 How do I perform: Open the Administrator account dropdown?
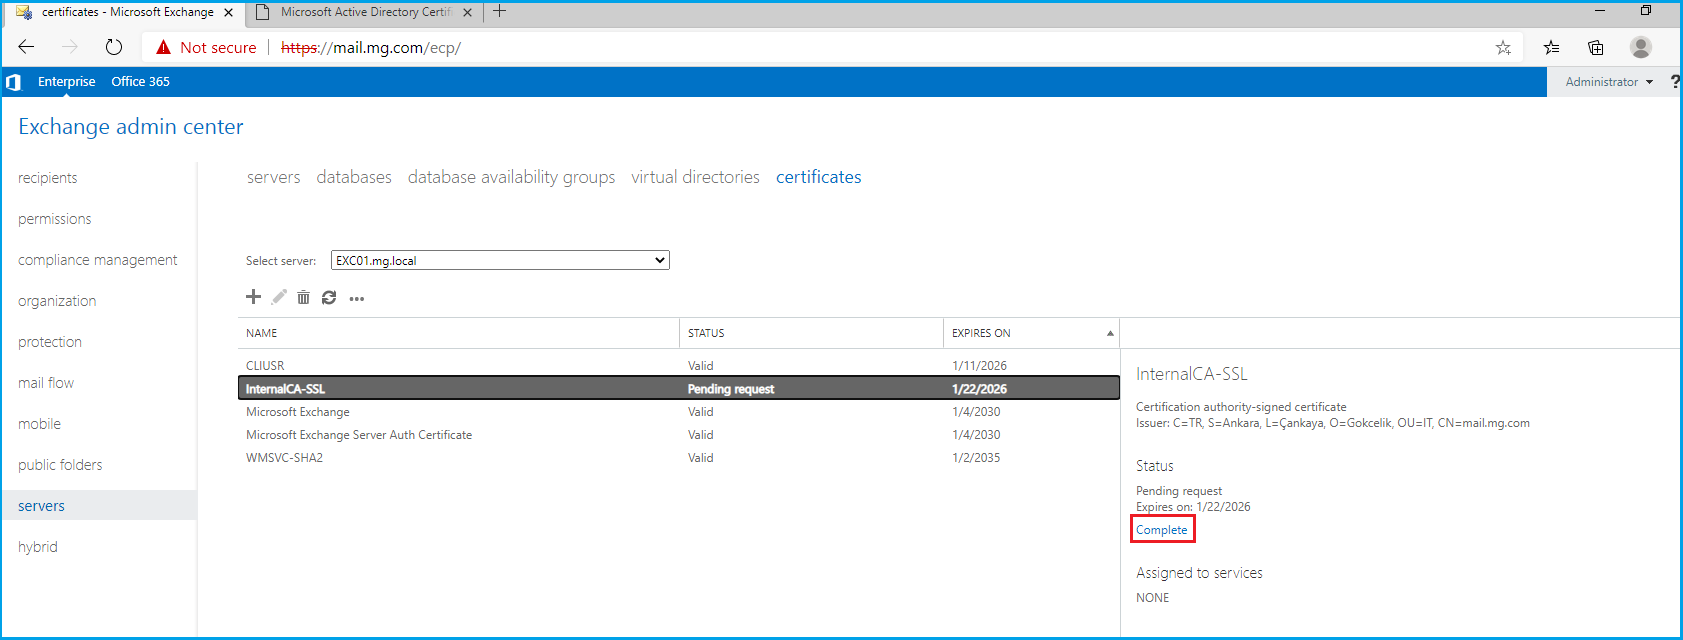(1608, 82)
